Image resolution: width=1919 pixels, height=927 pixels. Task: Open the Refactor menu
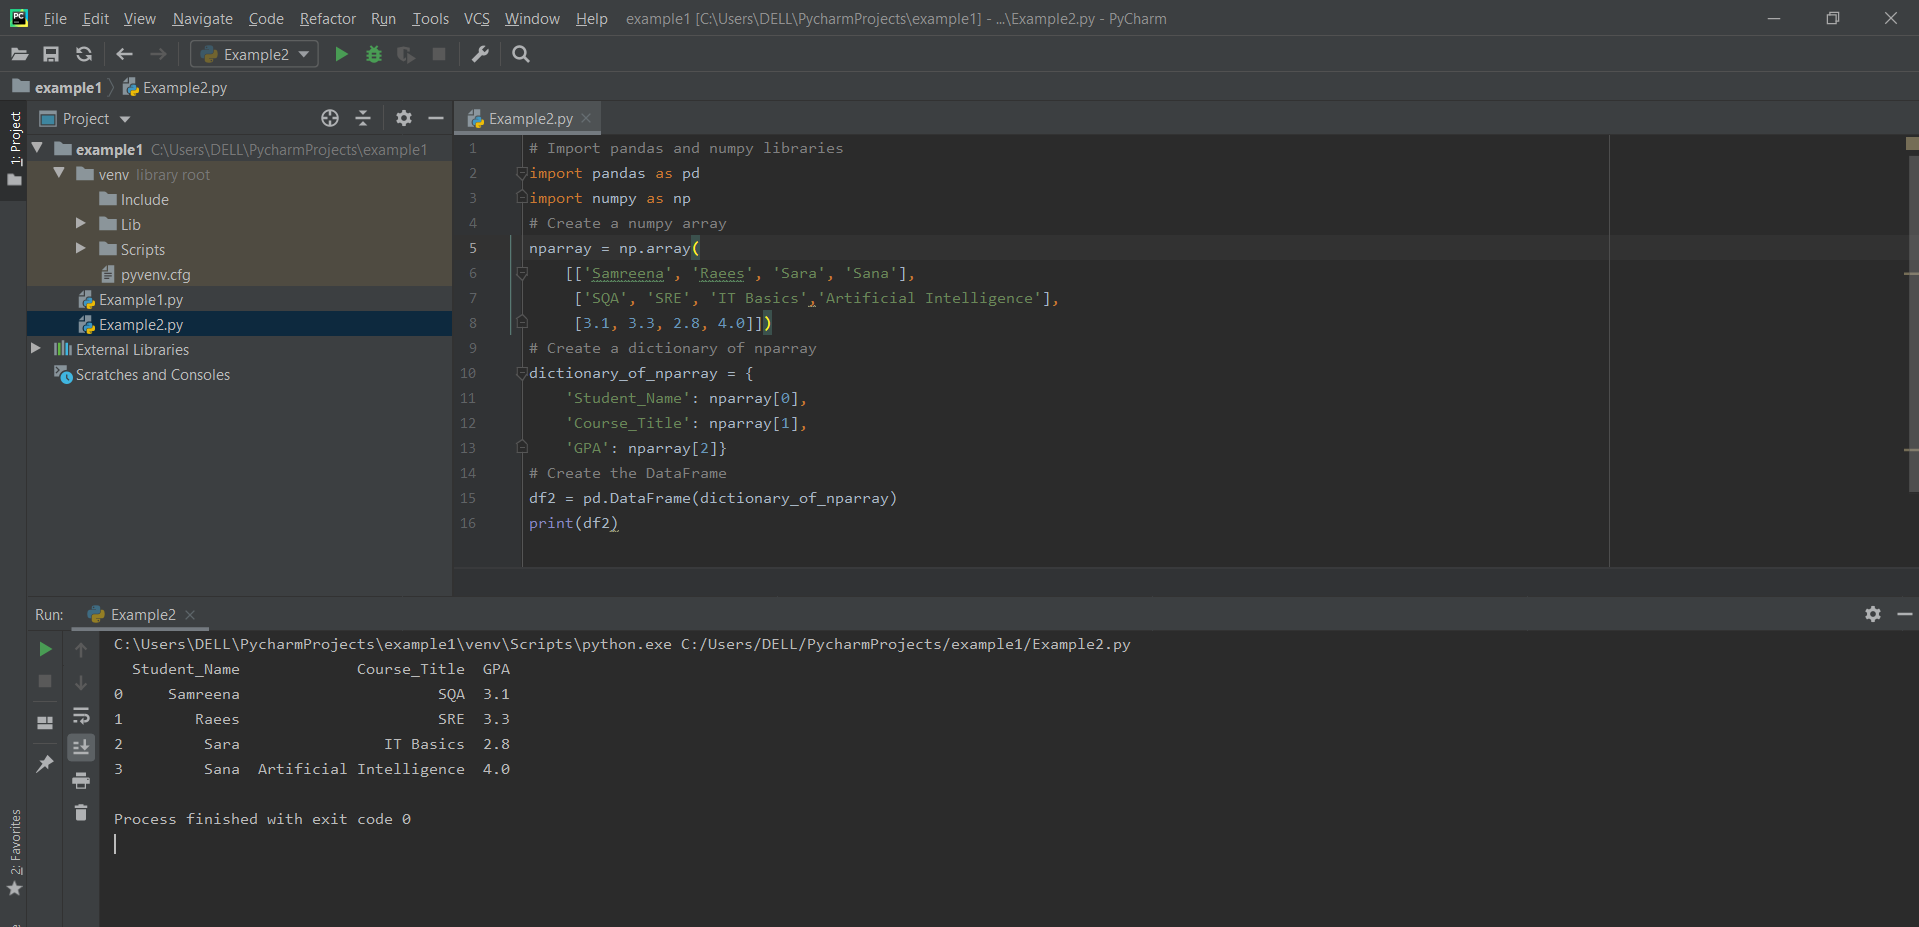pyautogui.click(x=327, y=18)
